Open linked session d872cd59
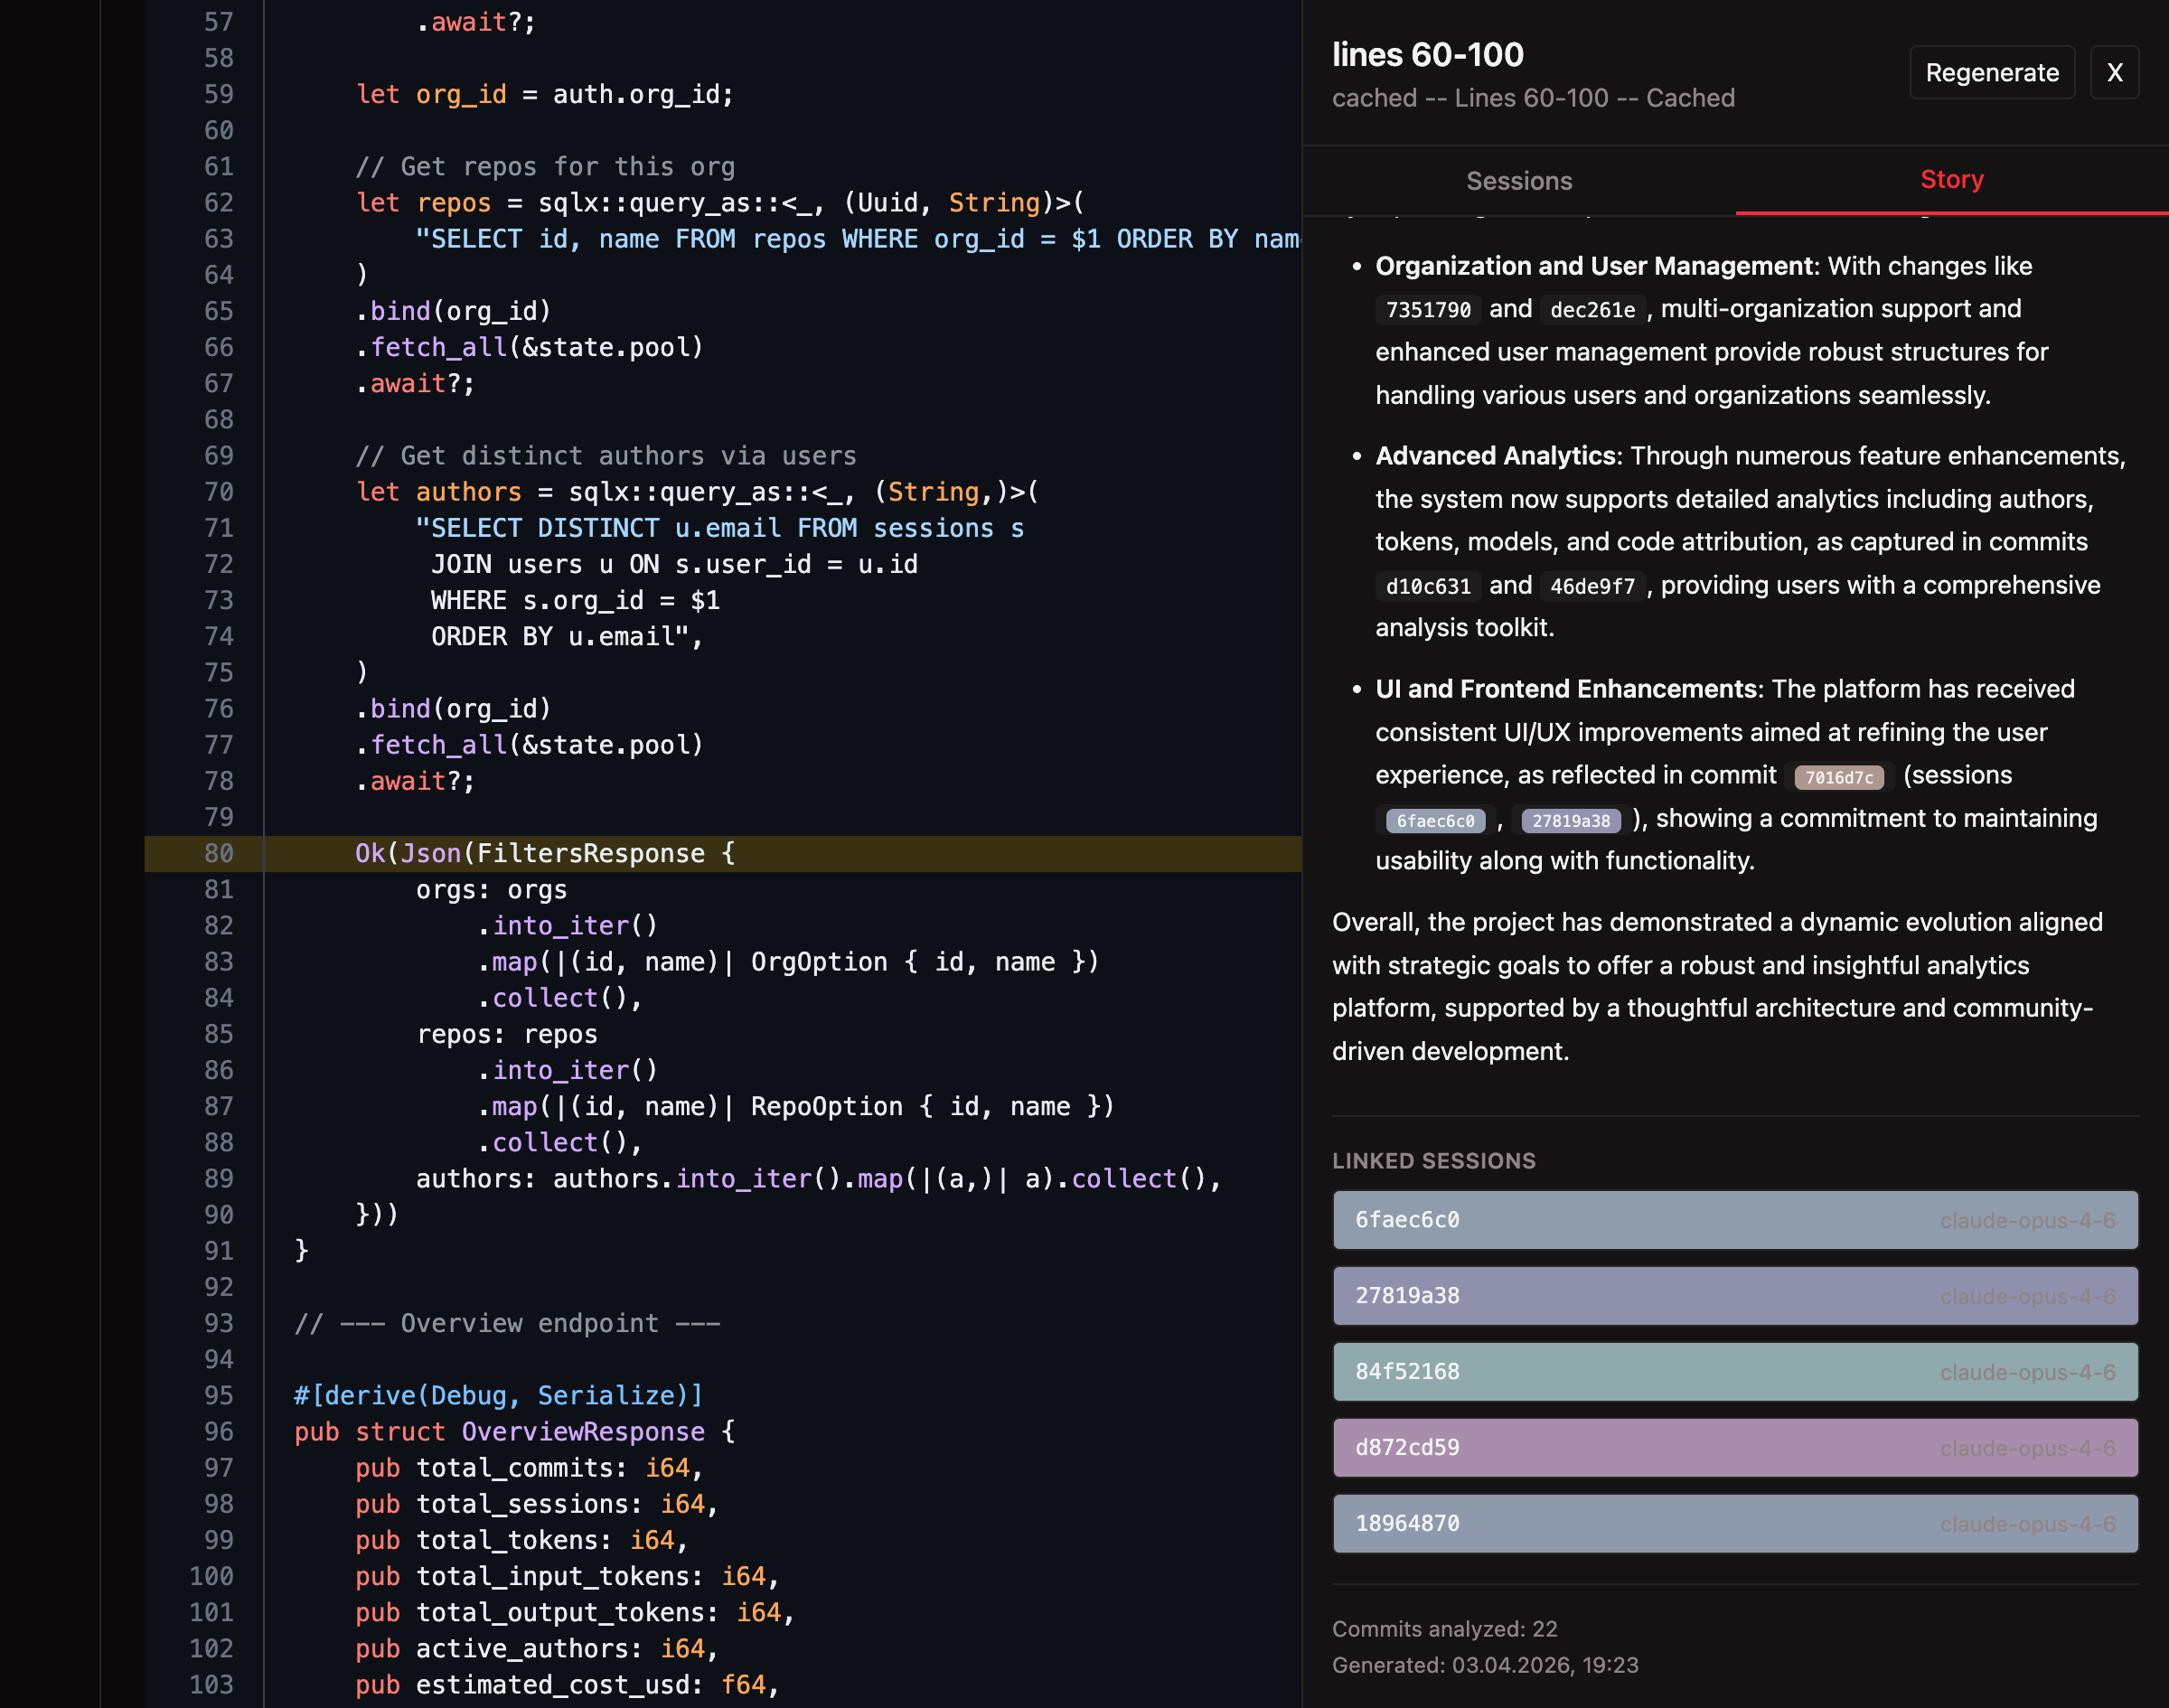This screenshot has height=1708, width=2169. [1734, 1448]
